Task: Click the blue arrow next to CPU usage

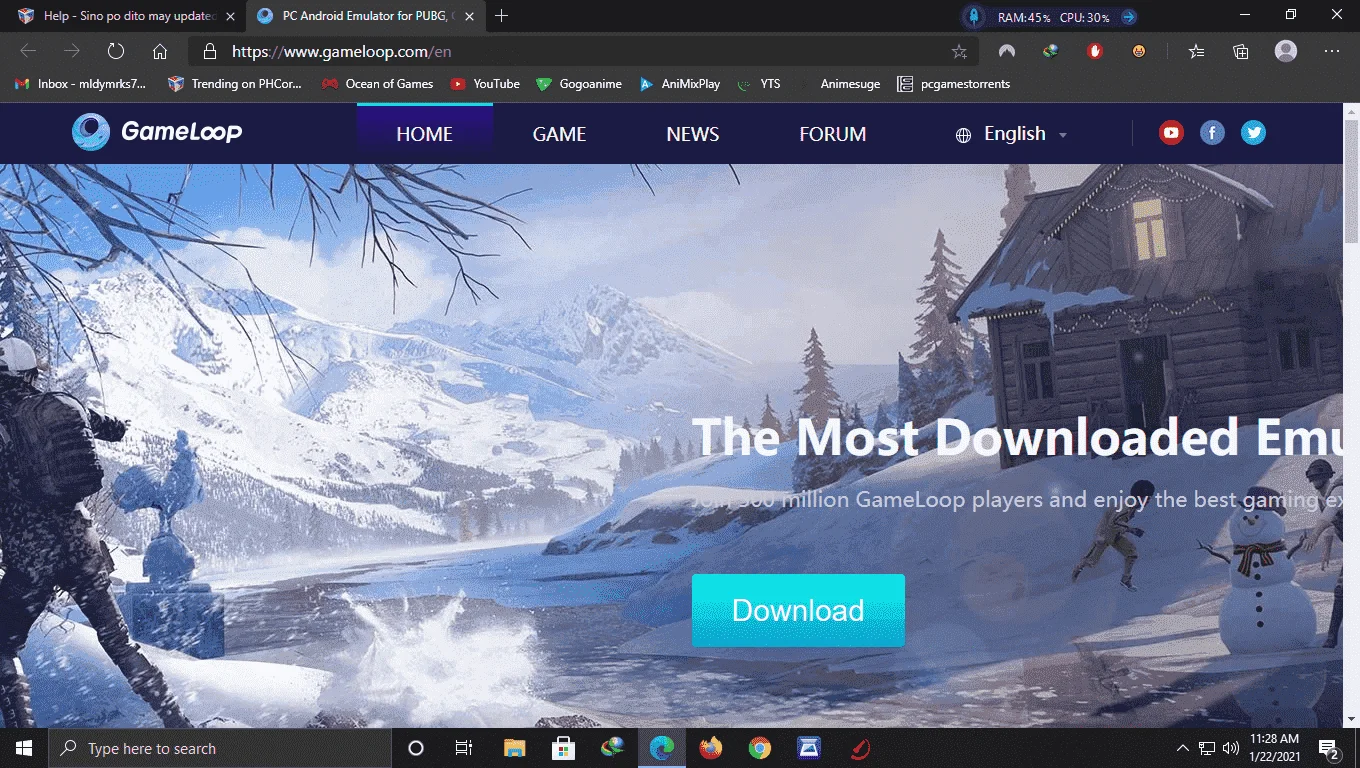Action: [1128, 17]
